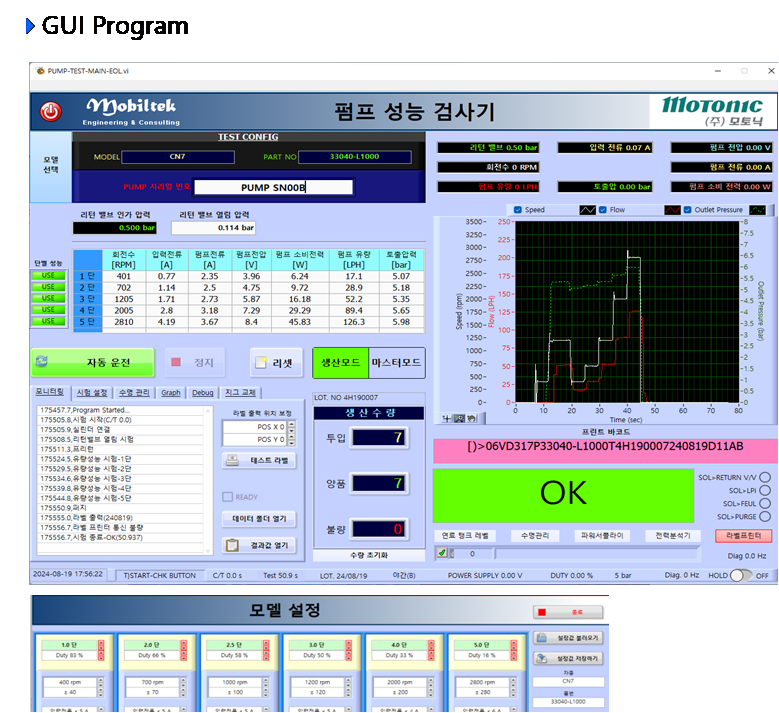The image size is (779, 713).
Task: Toggle the 2단 USE stage button
Action: click(48, 287)
